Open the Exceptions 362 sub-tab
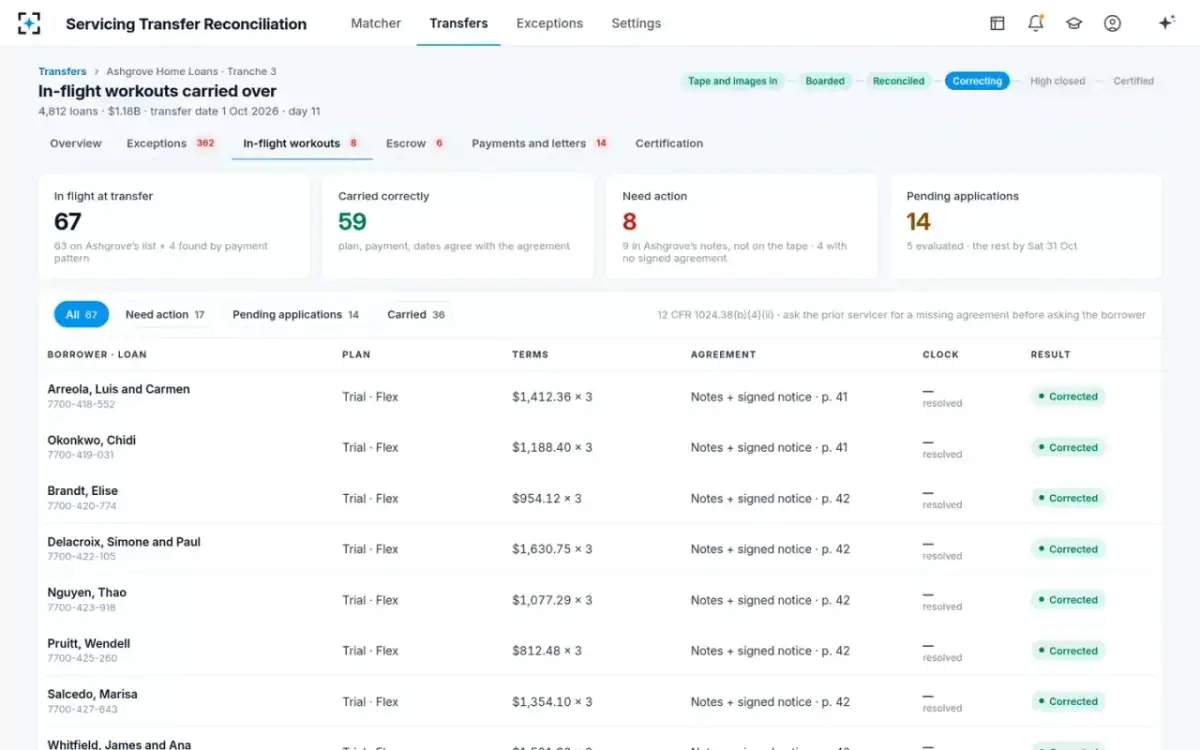This screenshot has height=750, width=1200. coord(171,143)
